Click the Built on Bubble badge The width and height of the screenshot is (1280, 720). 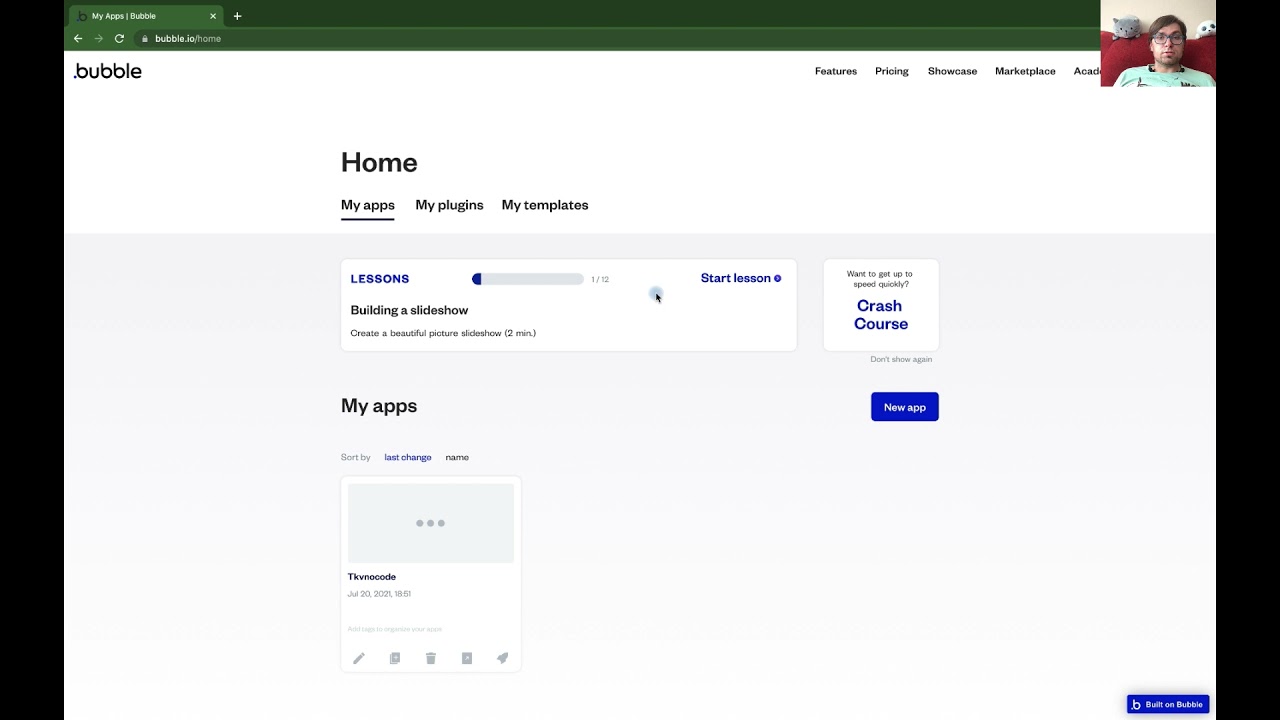pyautogui.click(x=1168, y=704)
